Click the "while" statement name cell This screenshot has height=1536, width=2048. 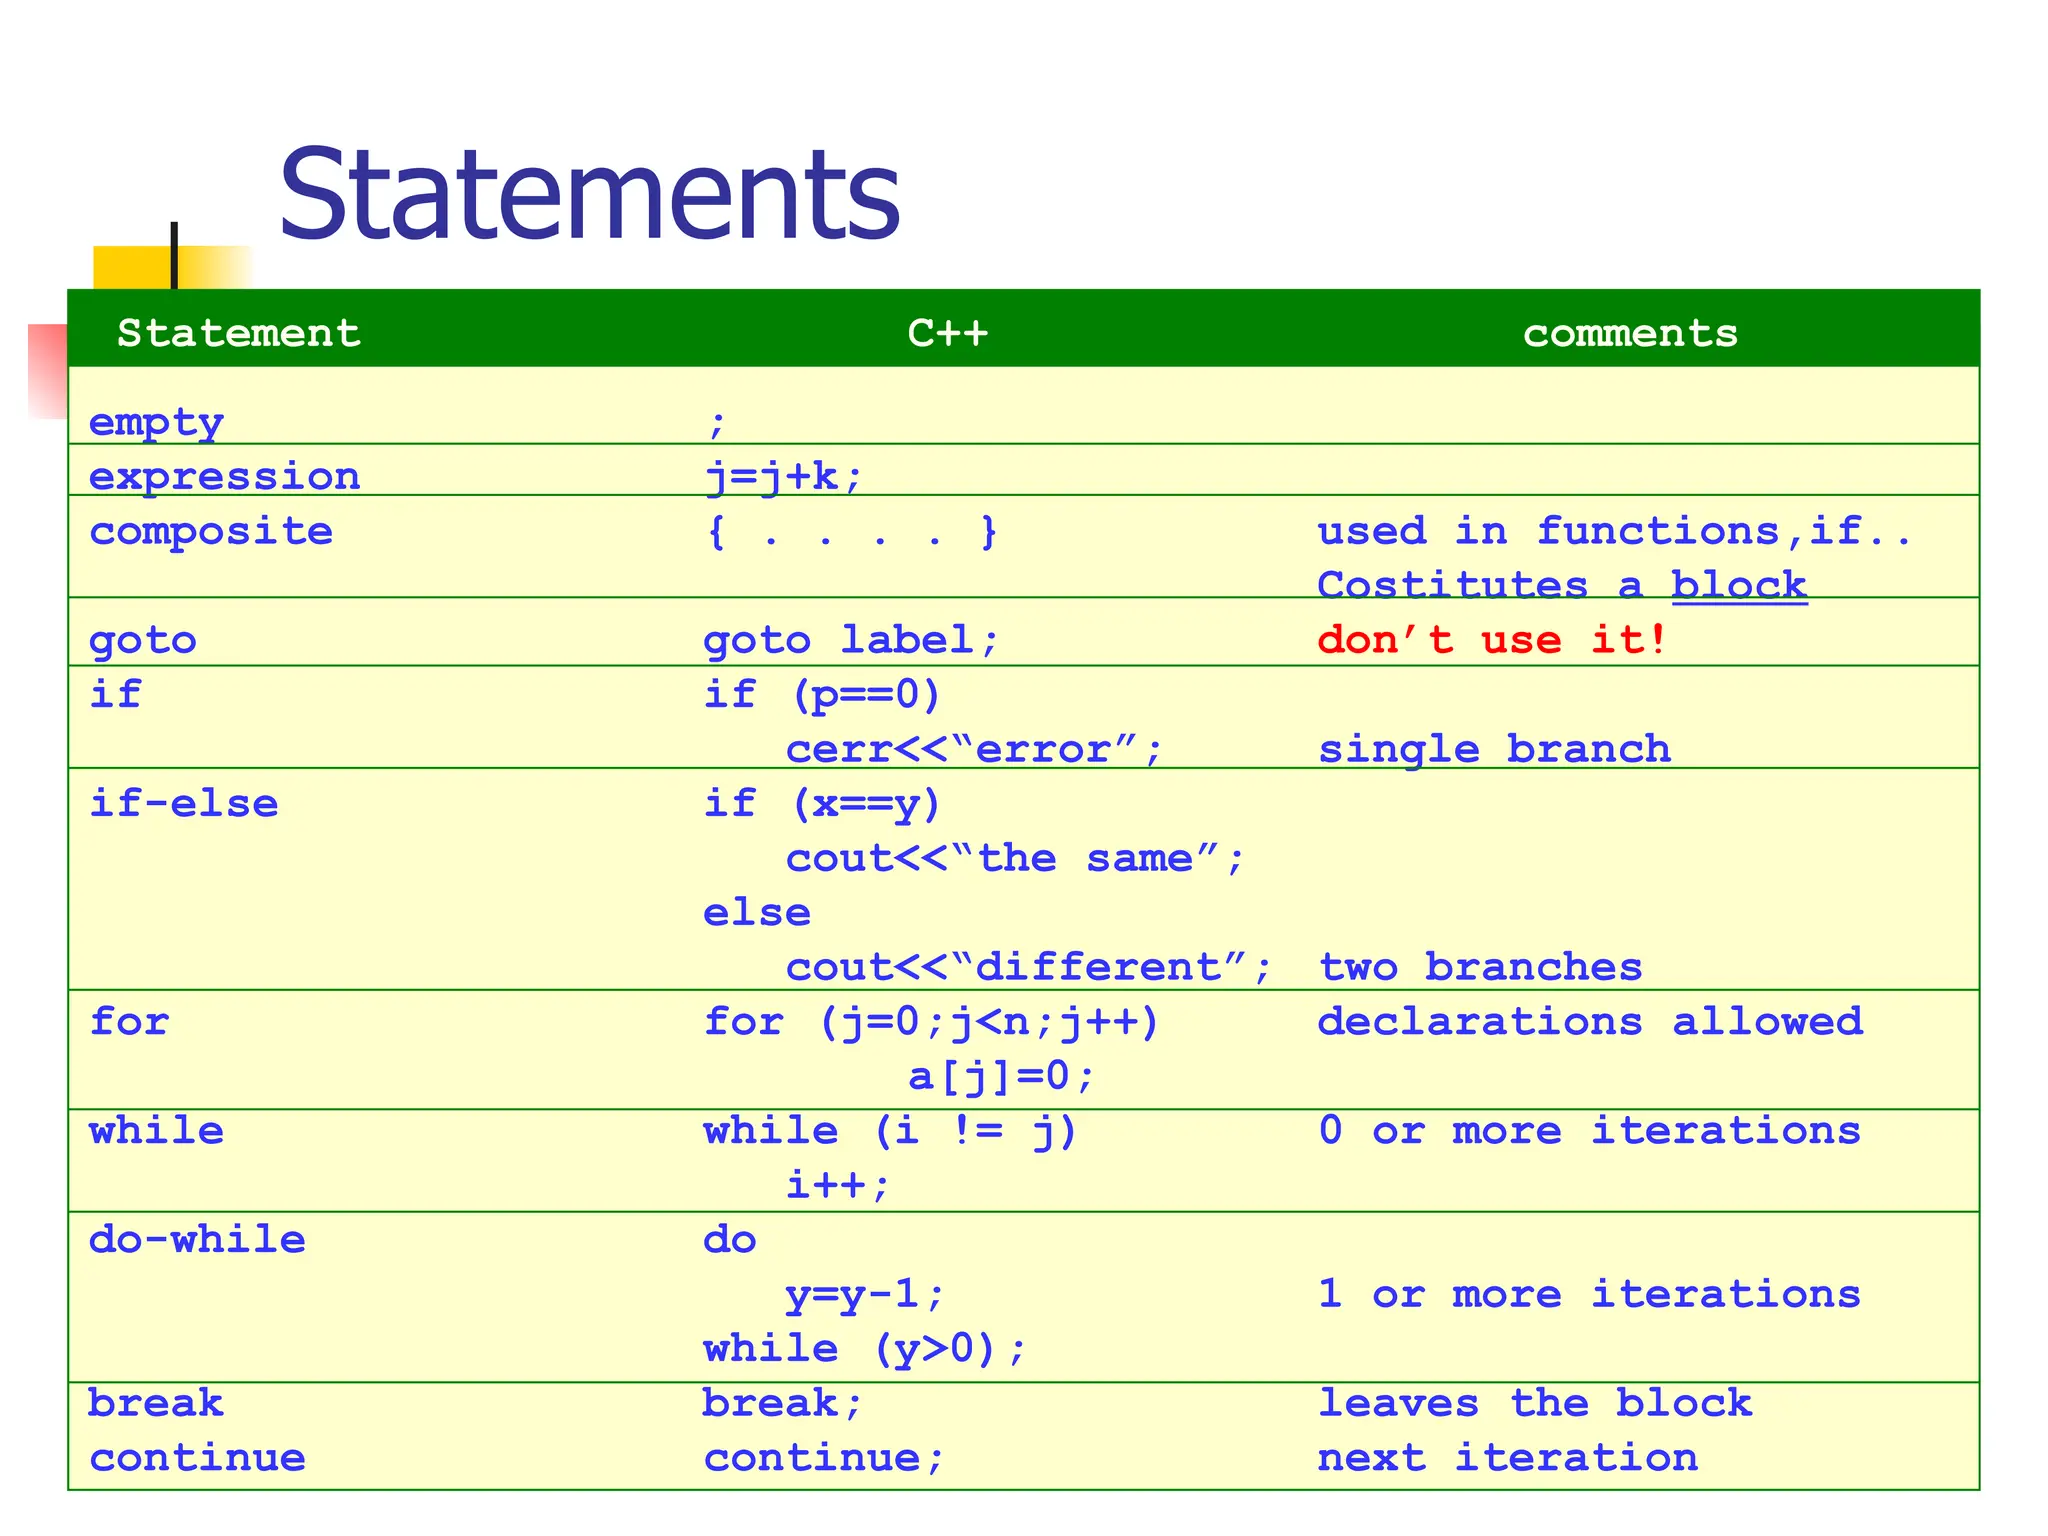click(x=156, y=1131)
